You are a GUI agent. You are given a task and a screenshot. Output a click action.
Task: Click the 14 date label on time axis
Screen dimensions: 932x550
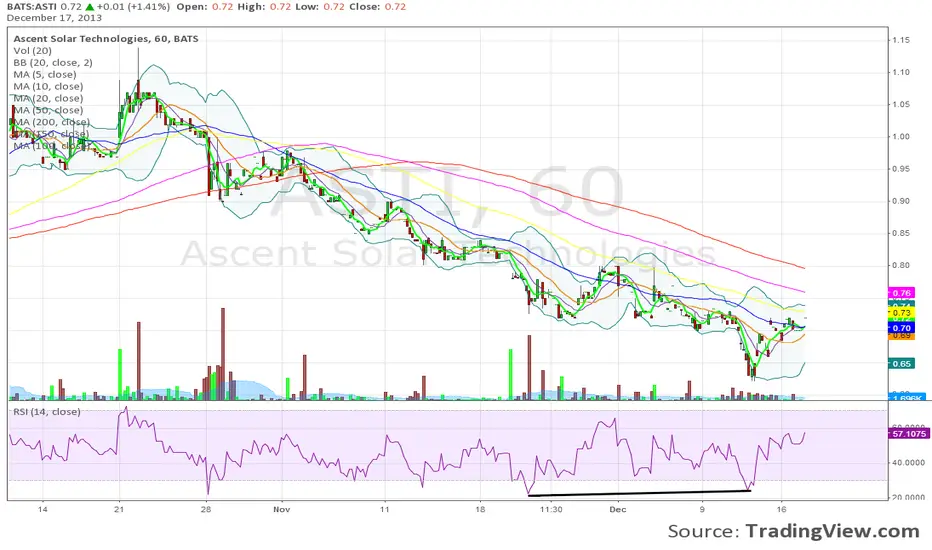point(42,509)
